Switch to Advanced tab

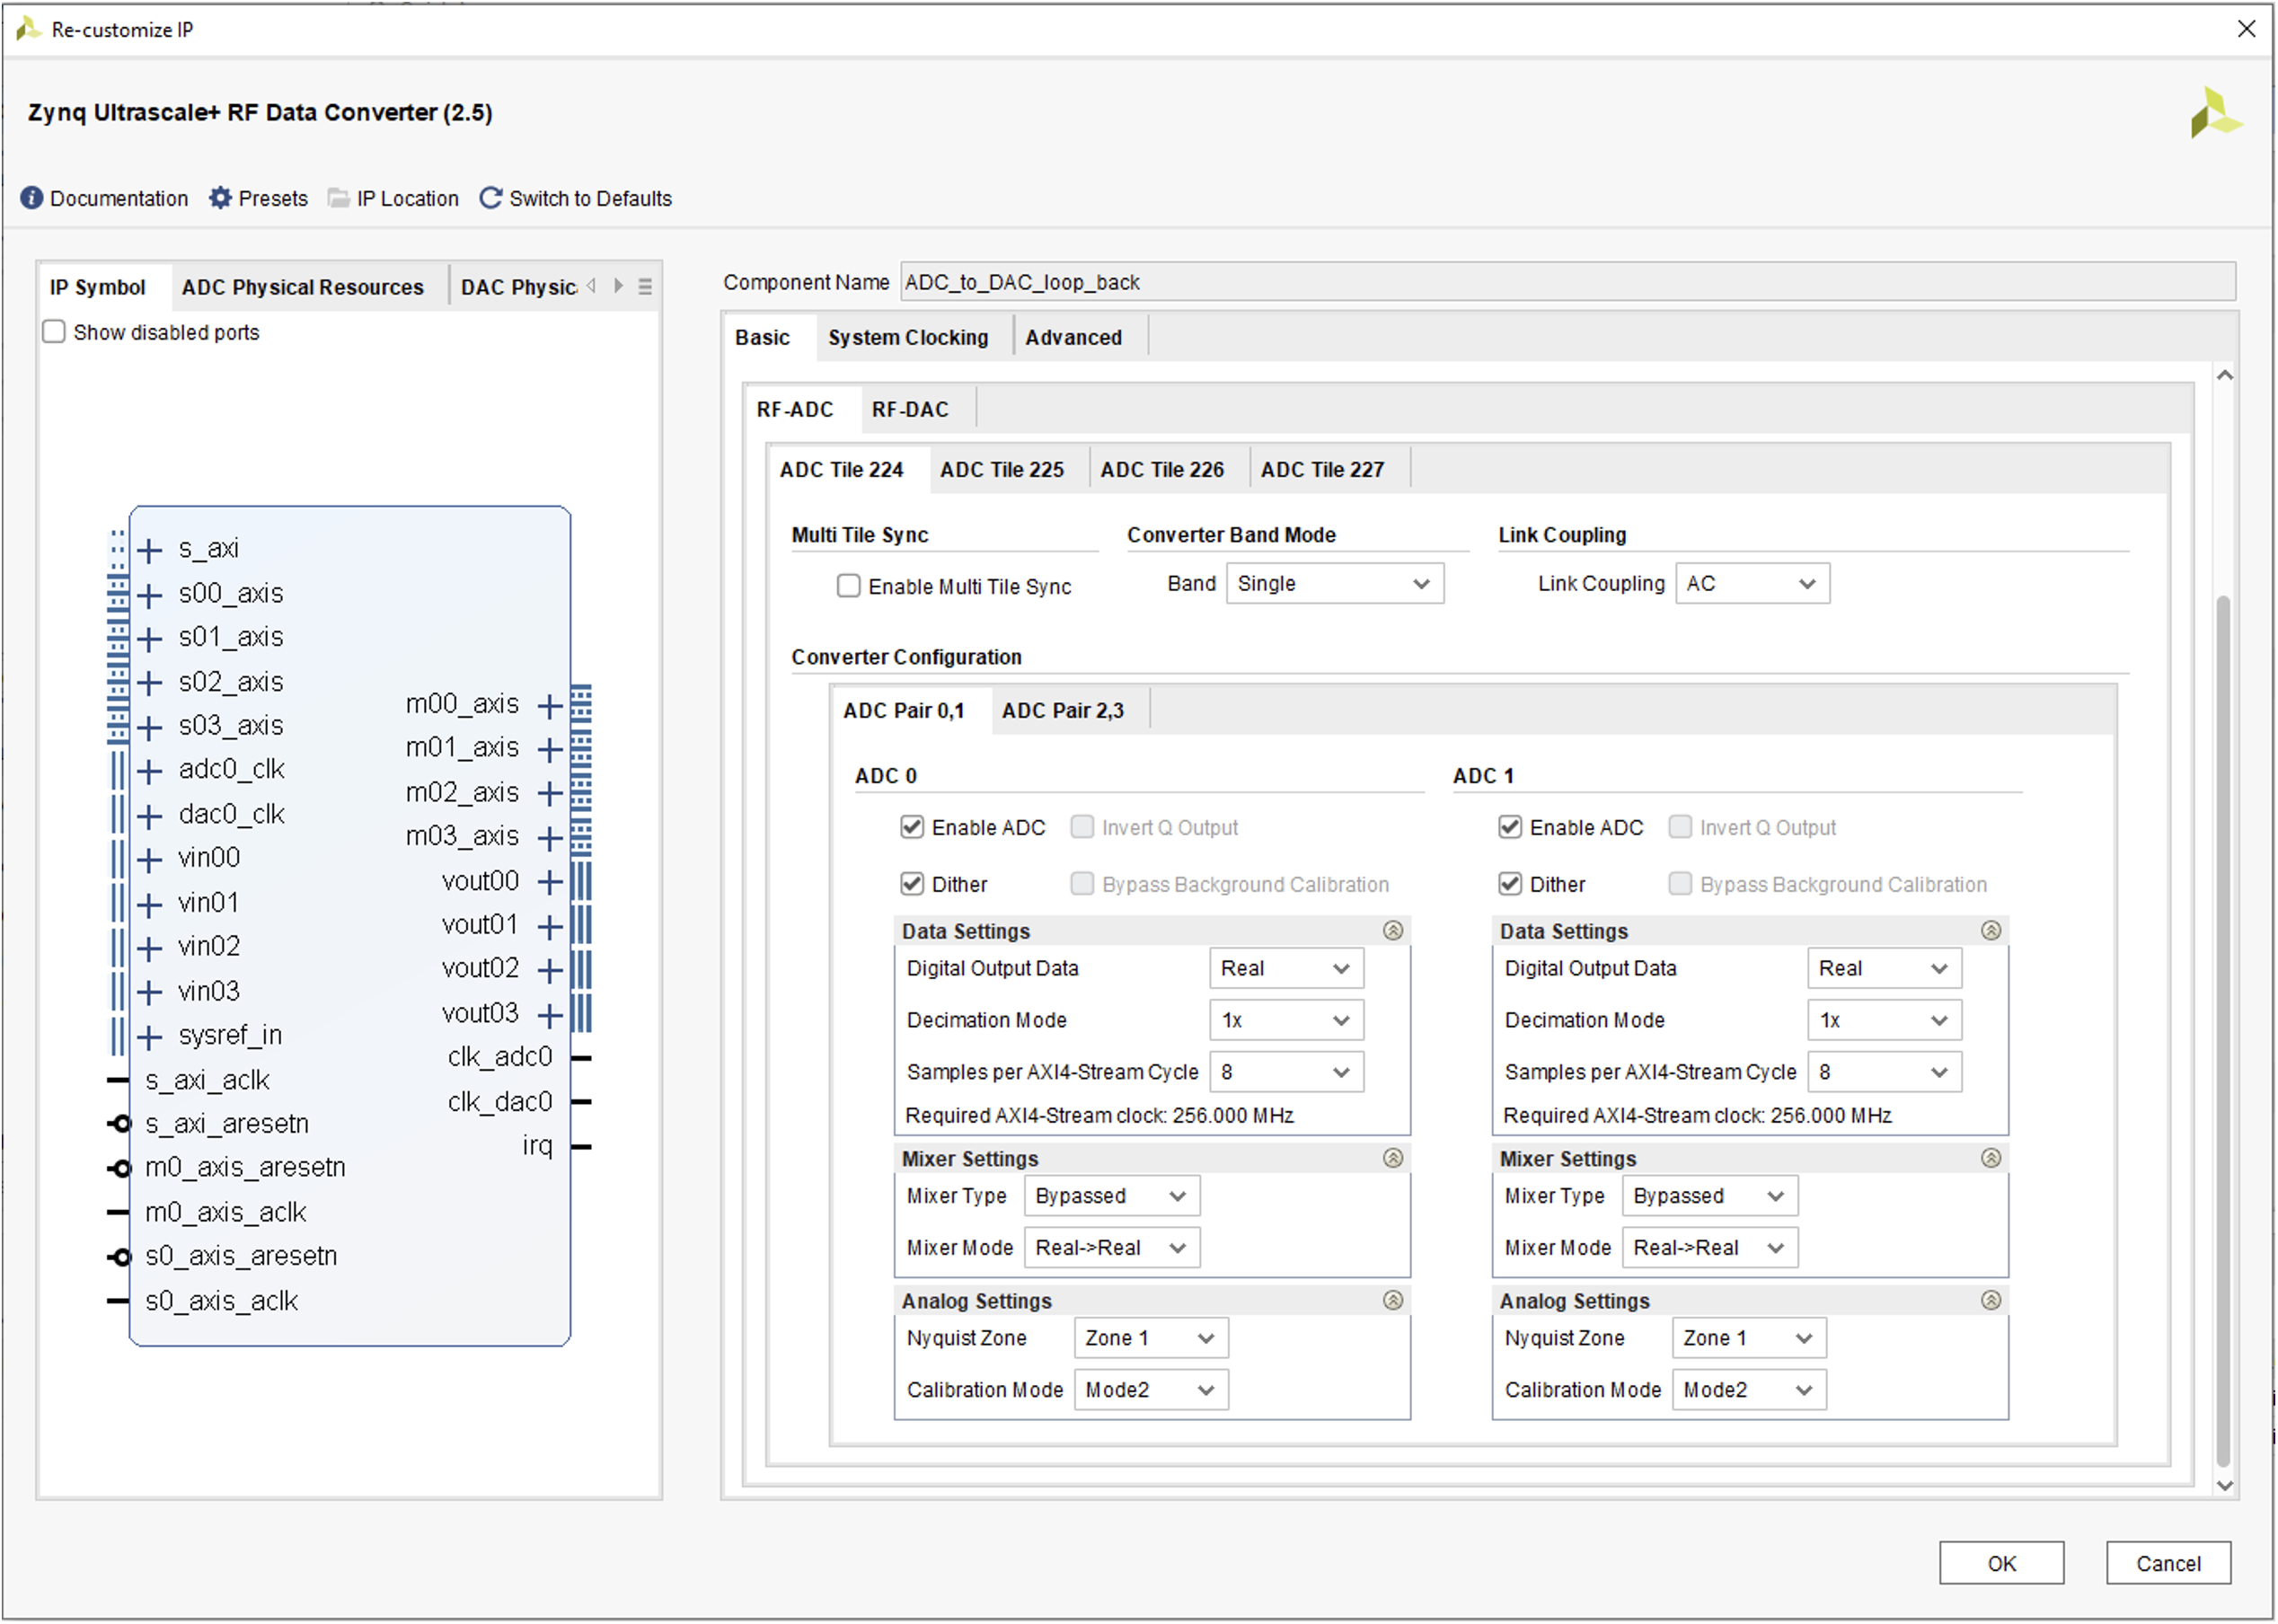coord(1073,337)
